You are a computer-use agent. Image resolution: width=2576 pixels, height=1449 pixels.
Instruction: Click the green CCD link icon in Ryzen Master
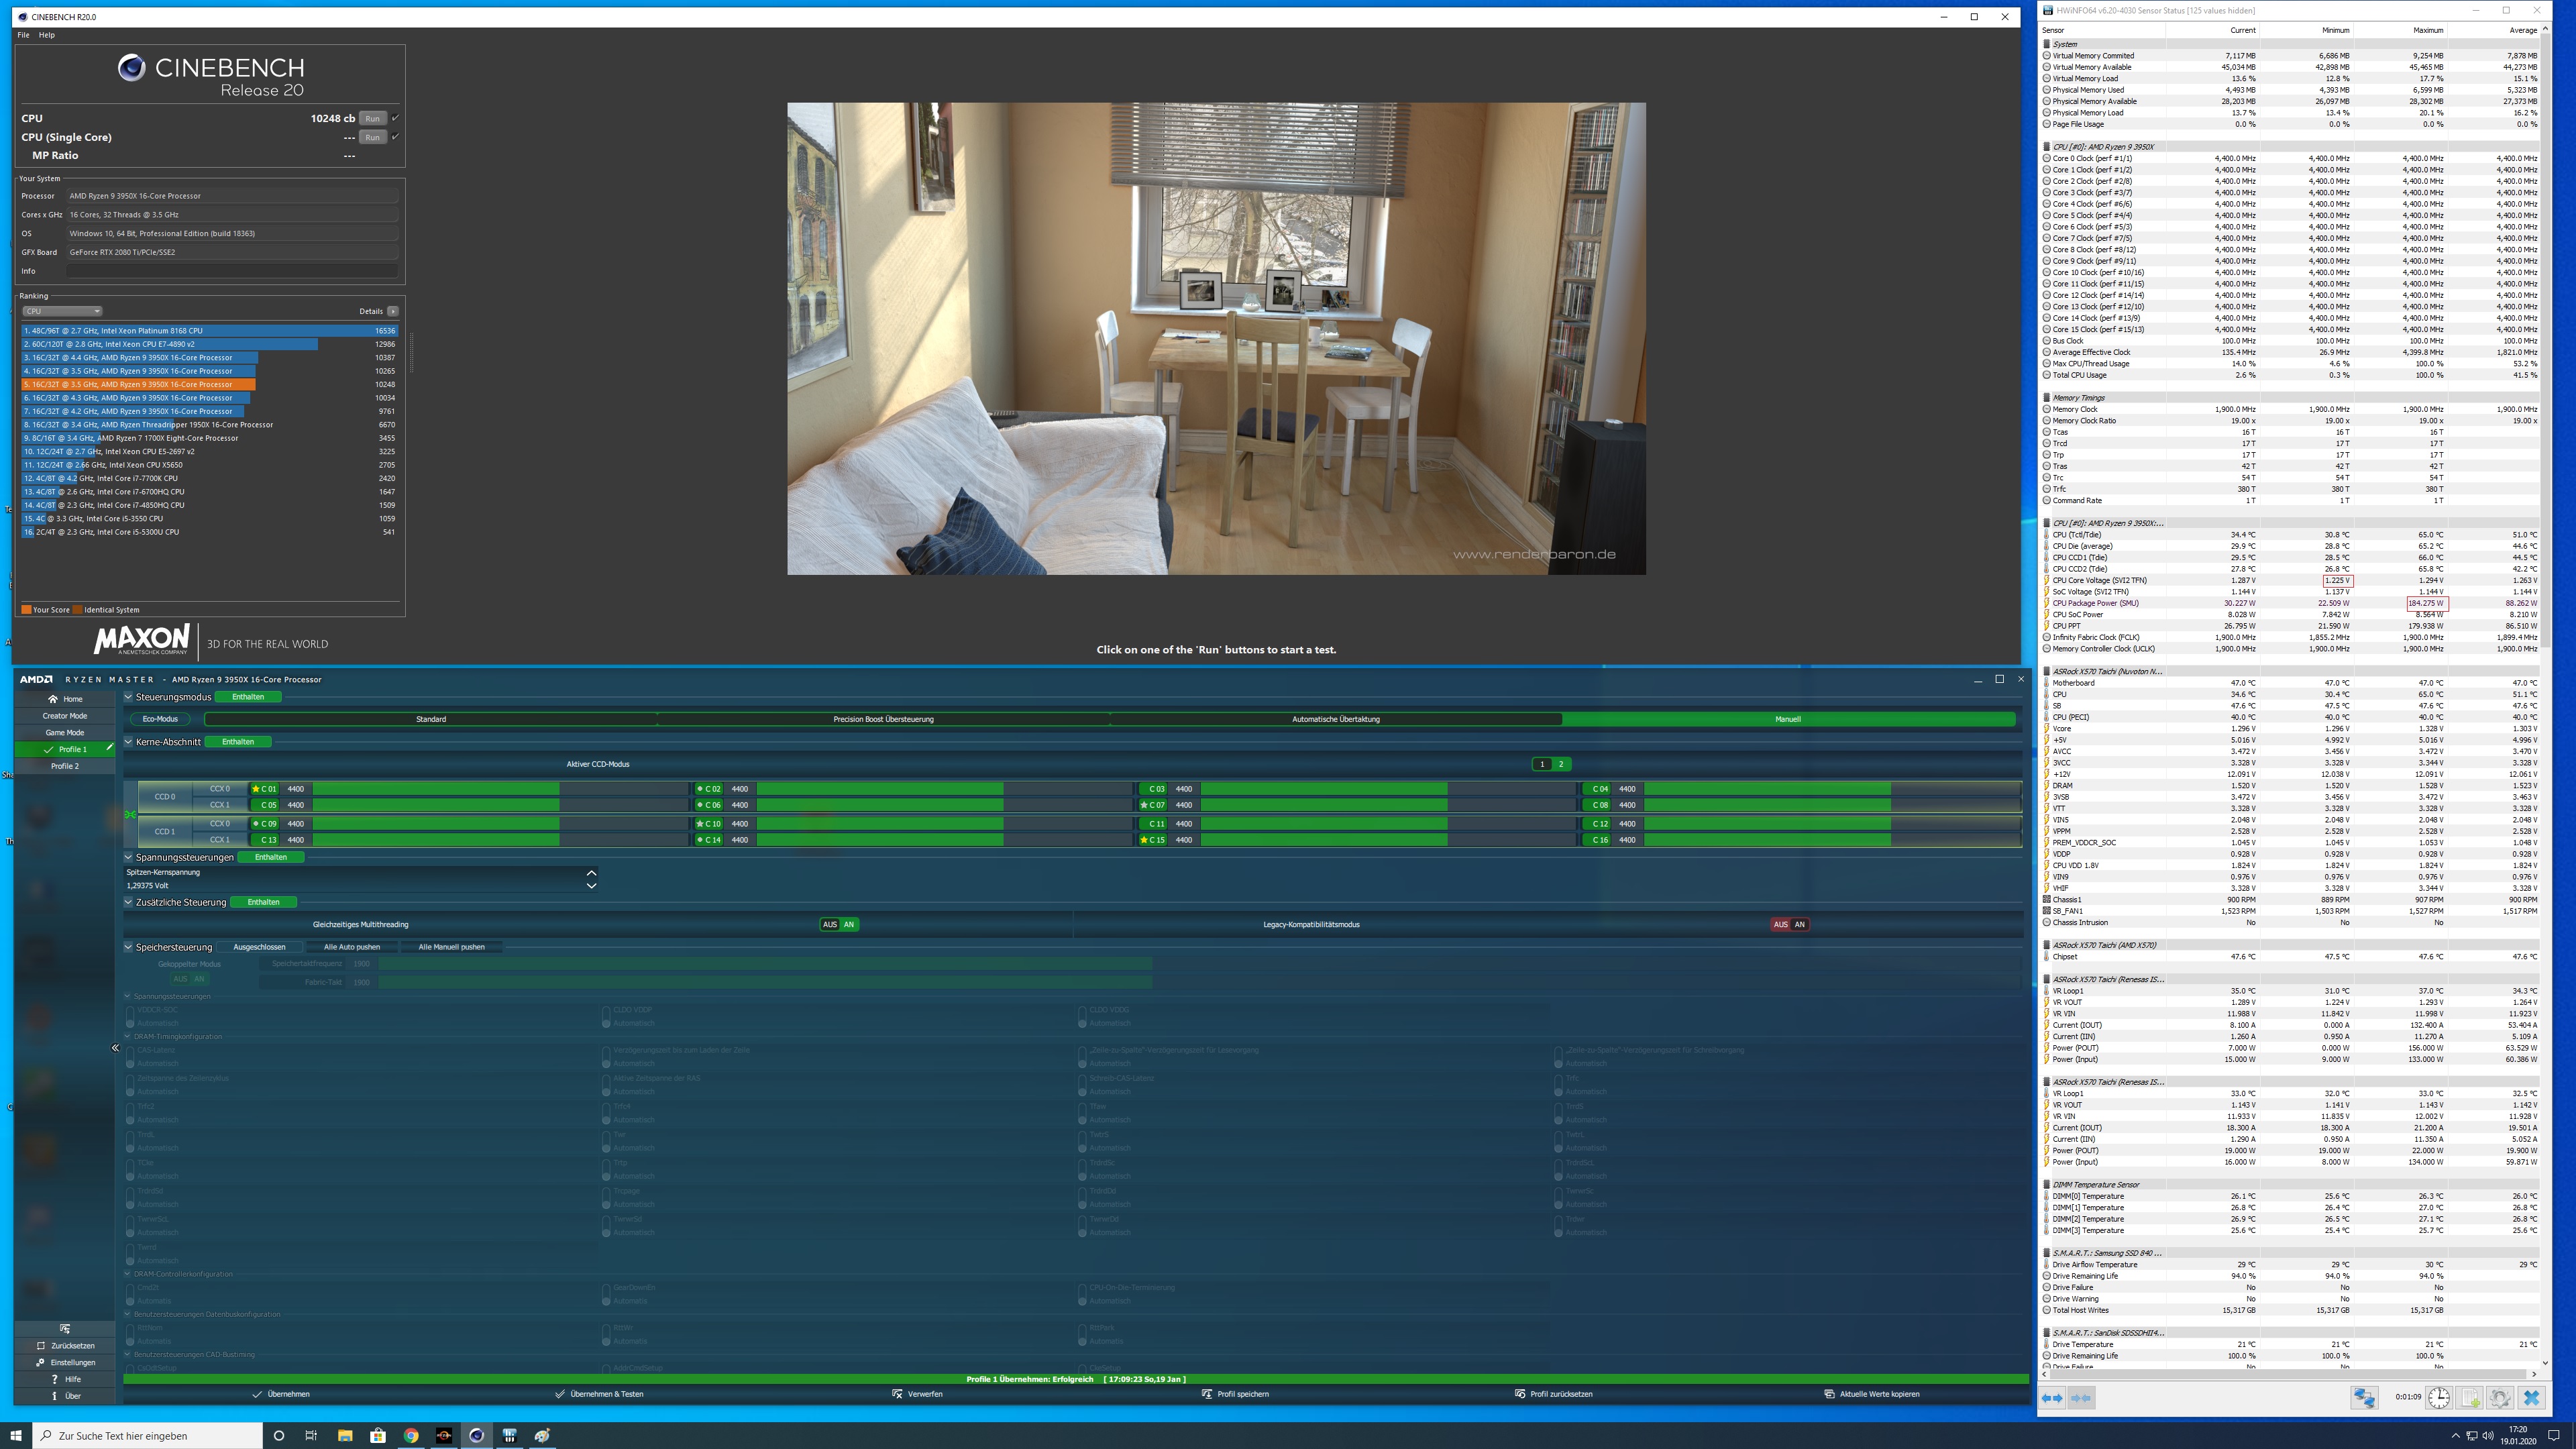tap(130, 815)
